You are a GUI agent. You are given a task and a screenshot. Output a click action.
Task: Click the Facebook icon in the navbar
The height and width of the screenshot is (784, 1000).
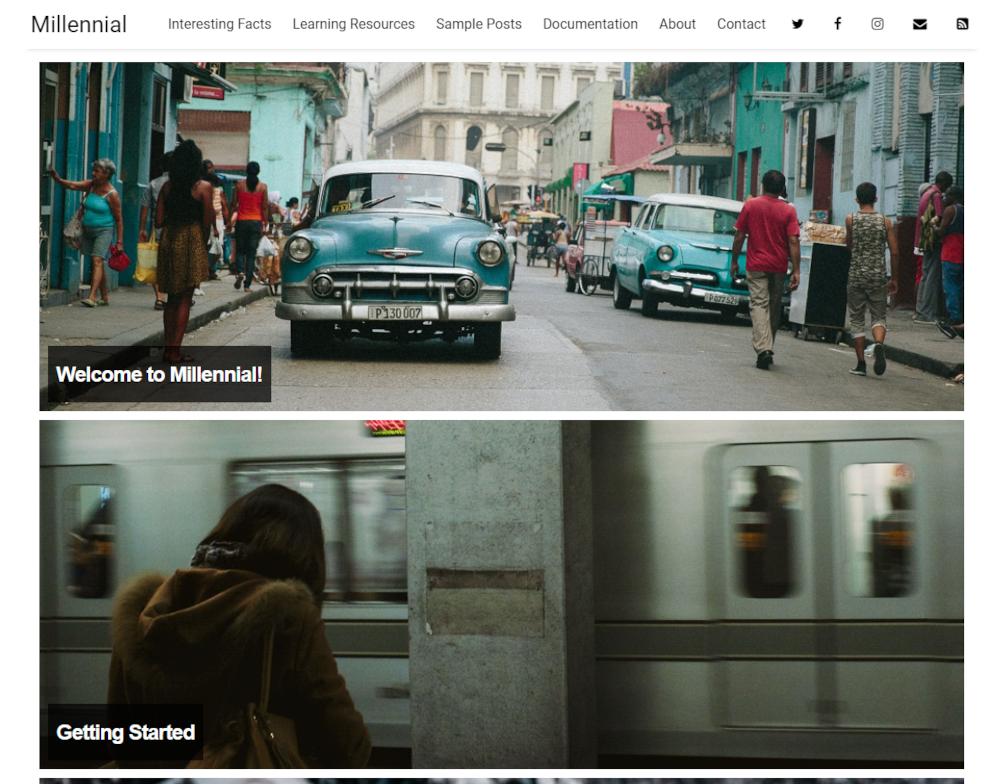837,24
